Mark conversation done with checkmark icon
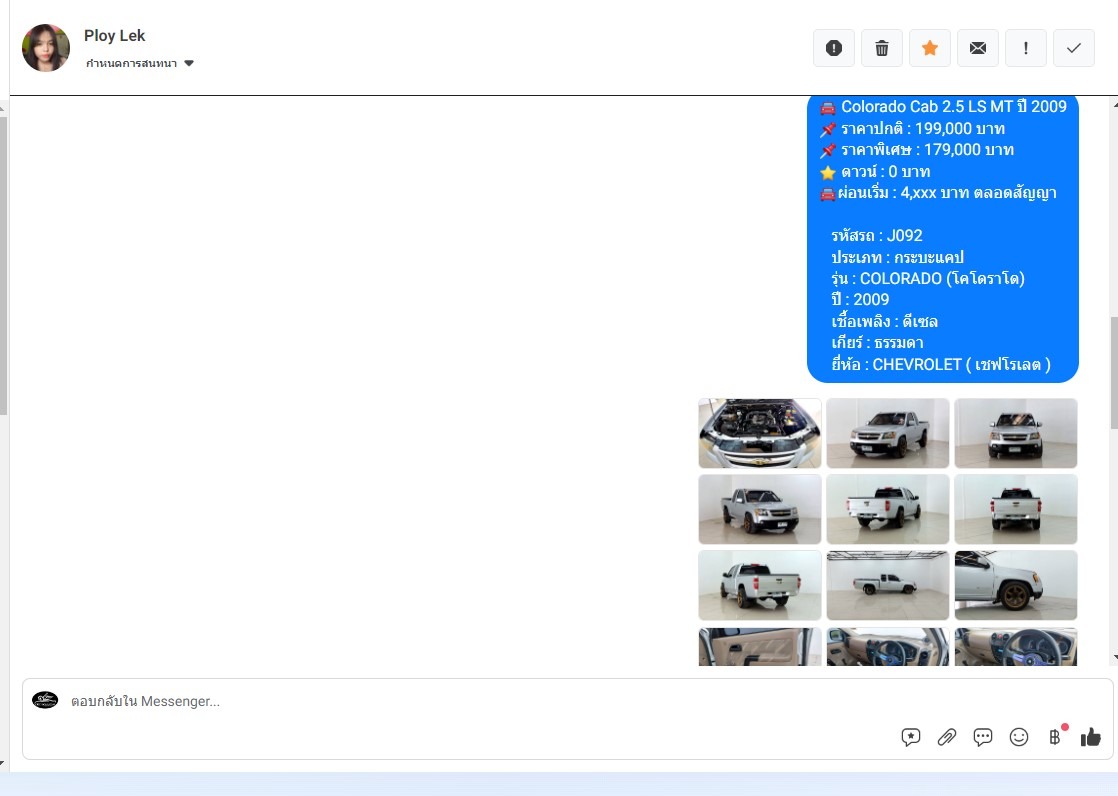Screen dimensions: 1118x796 [1074, 48]
